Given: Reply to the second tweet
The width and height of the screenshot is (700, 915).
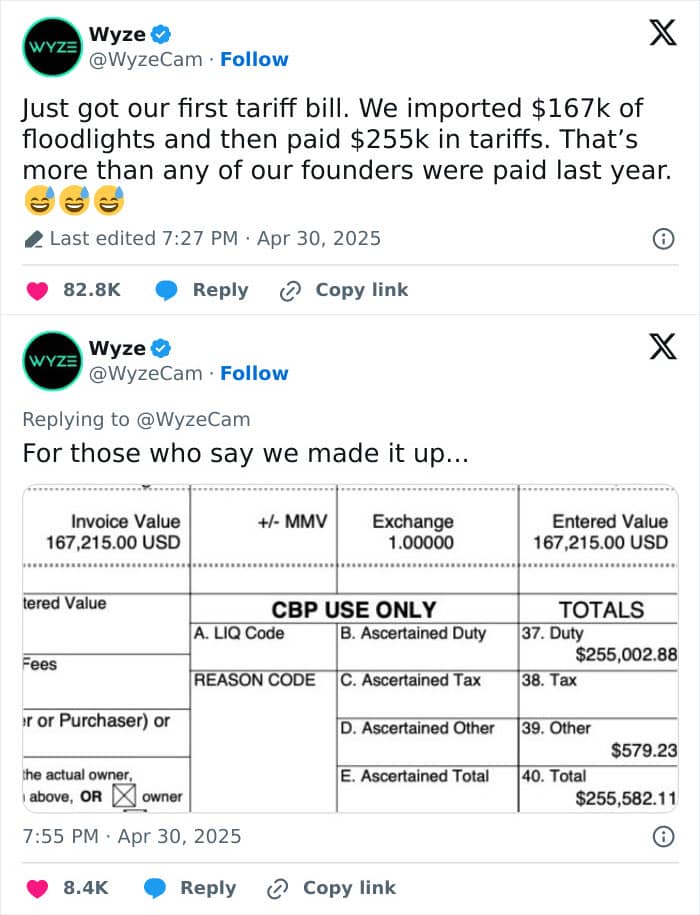Looking at the screenshot, I should coord(208,888).
